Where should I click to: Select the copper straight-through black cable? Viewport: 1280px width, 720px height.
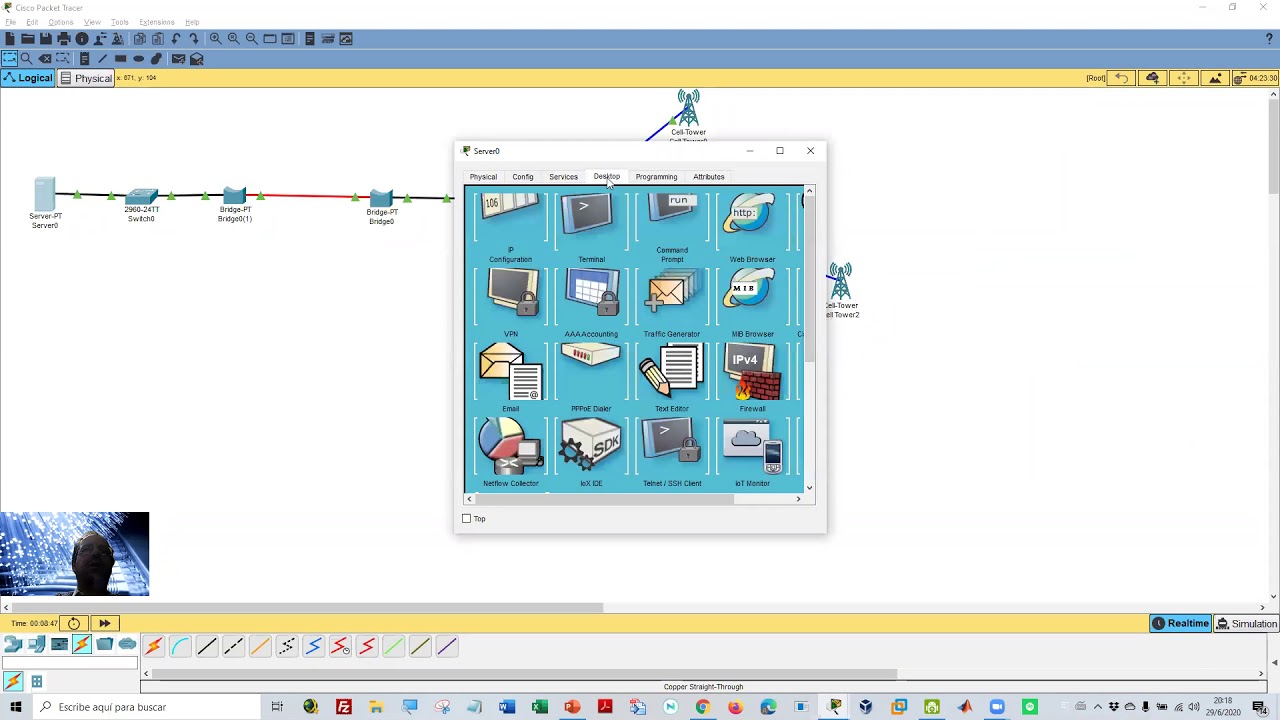point(207,647)
